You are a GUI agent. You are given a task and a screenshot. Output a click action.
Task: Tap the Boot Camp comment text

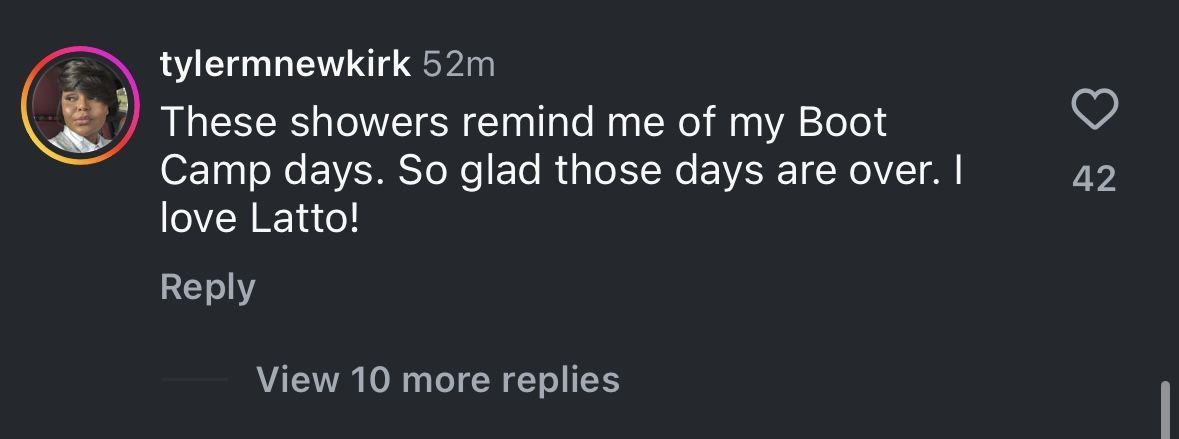coord(560,170)
